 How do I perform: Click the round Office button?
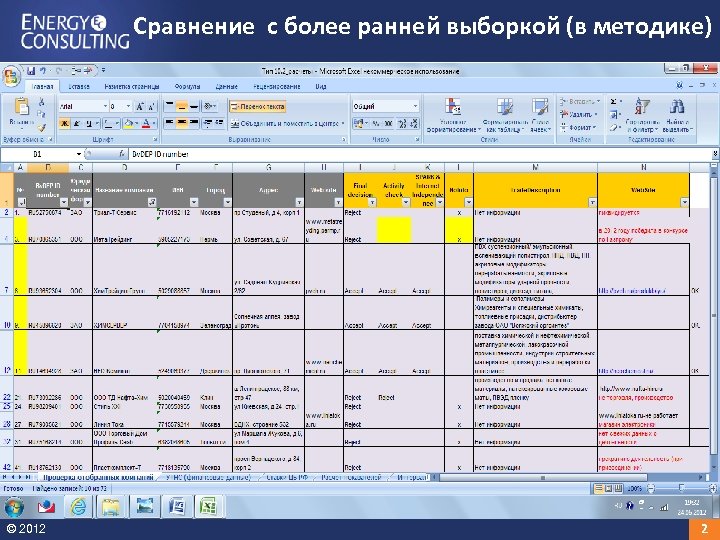(11, 75)
